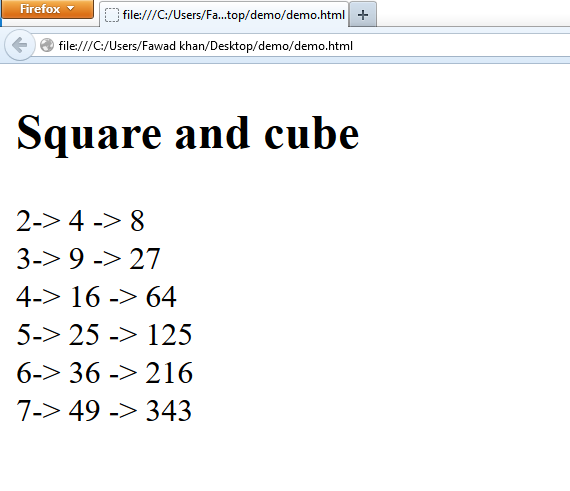Click the number 343 in last row
The image size is (570, 491).
169,411
